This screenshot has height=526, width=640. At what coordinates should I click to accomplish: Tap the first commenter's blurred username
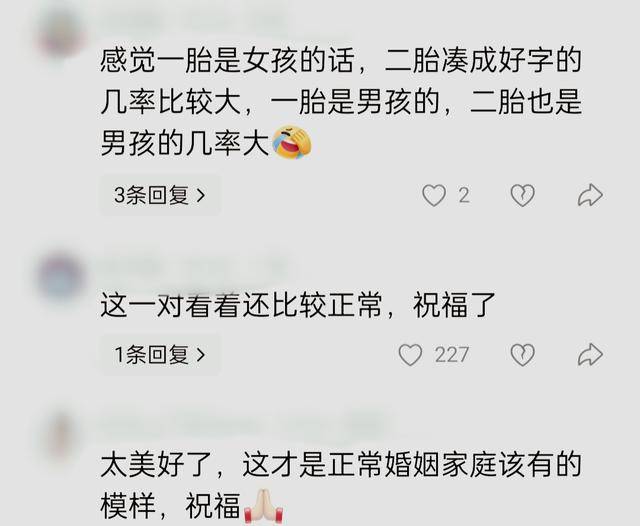tap(194, 17)
